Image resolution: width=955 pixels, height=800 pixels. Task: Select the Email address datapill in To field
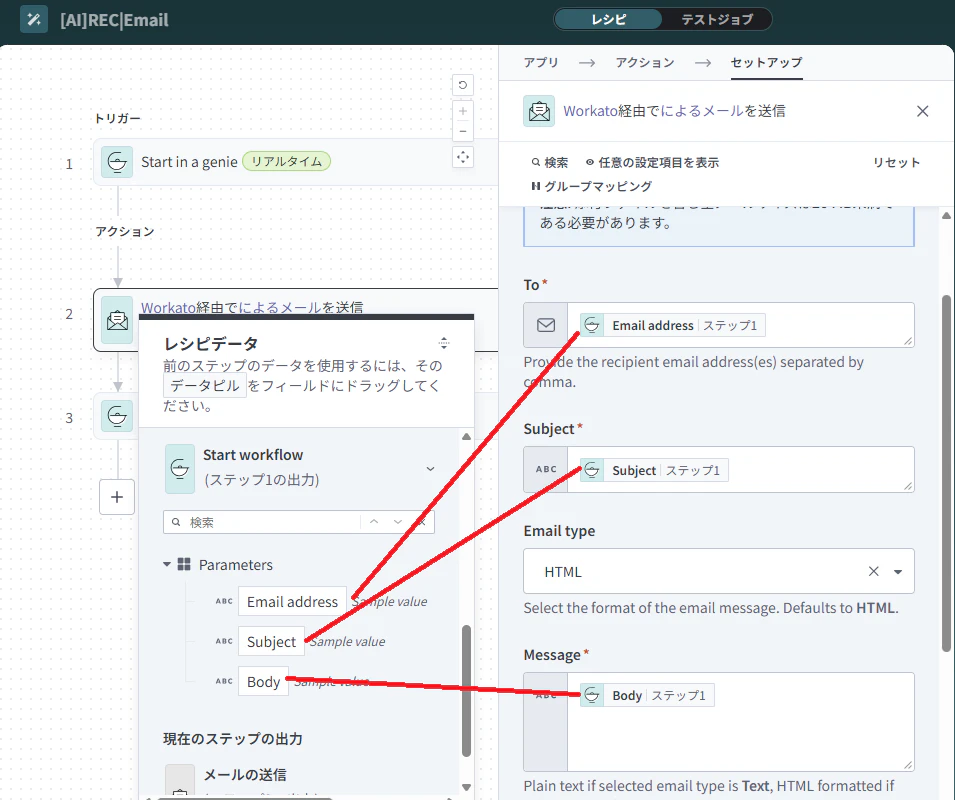(672, 325)
